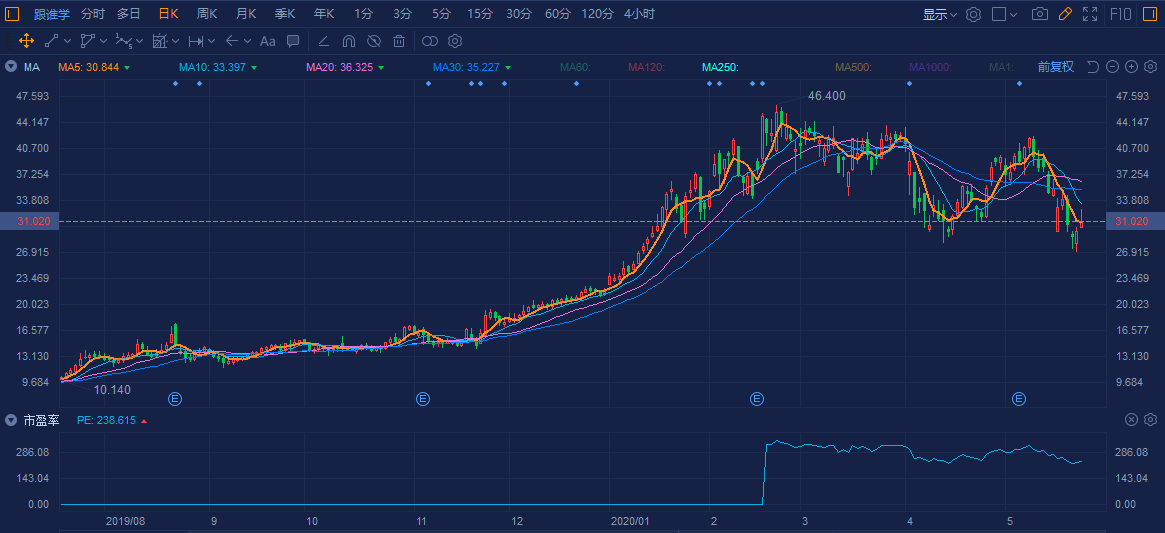Select the magnet snap drawing tool
Image resolution: width=1165 pixels, height=533 pixels.
click(x=349, y=41)
